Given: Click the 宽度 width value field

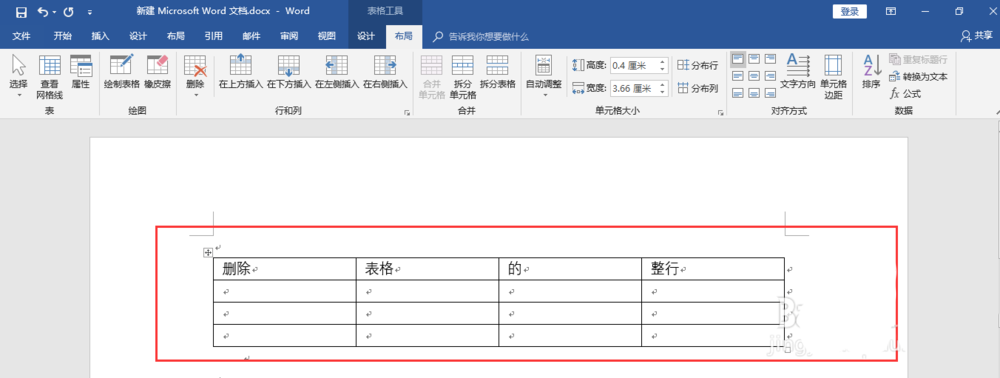Looking at the screenshot, I should [x=633, y=89].
